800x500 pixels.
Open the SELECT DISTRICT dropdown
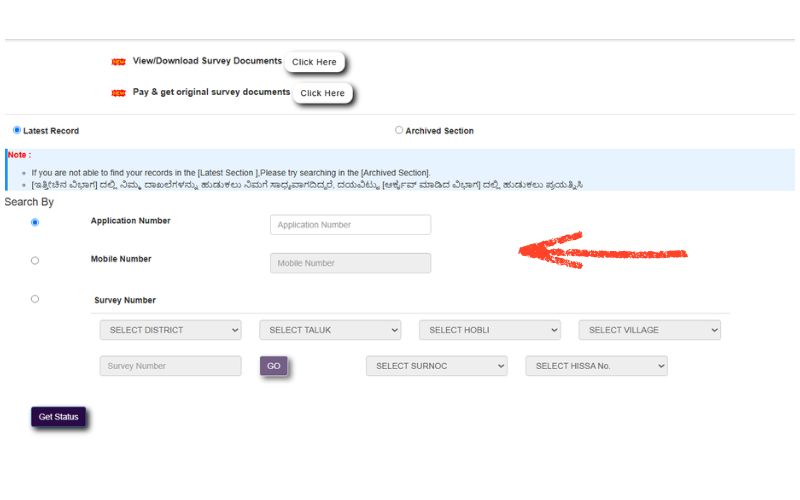pos(170,330)
